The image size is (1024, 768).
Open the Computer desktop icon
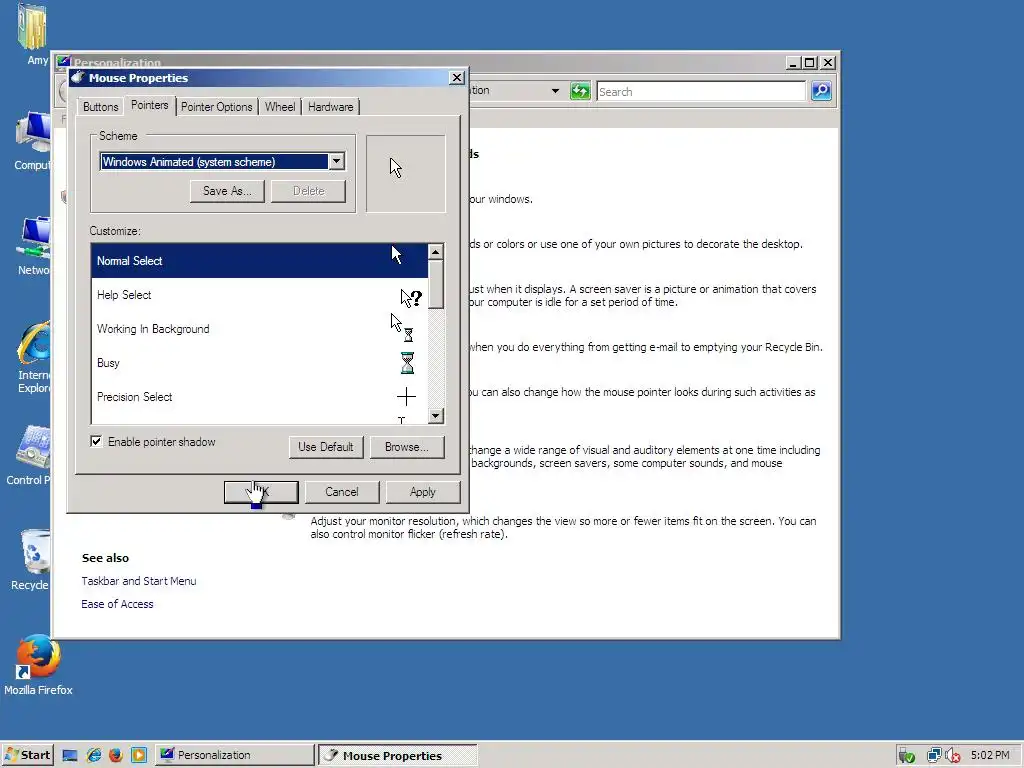(x=33, y=140)
